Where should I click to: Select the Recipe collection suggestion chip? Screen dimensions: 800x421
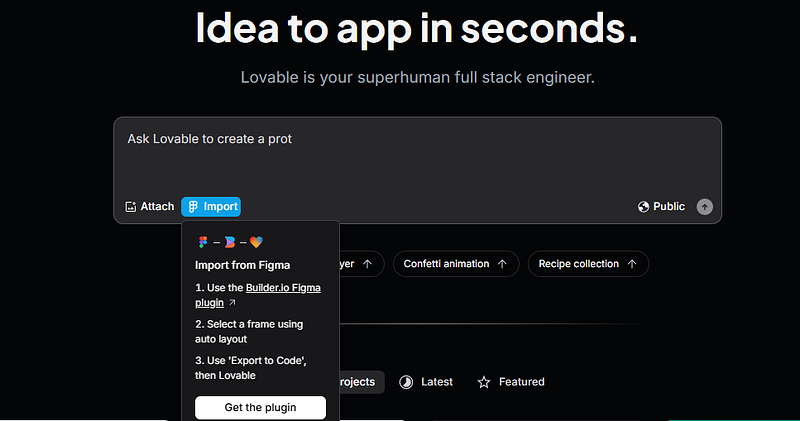(588, 264)
